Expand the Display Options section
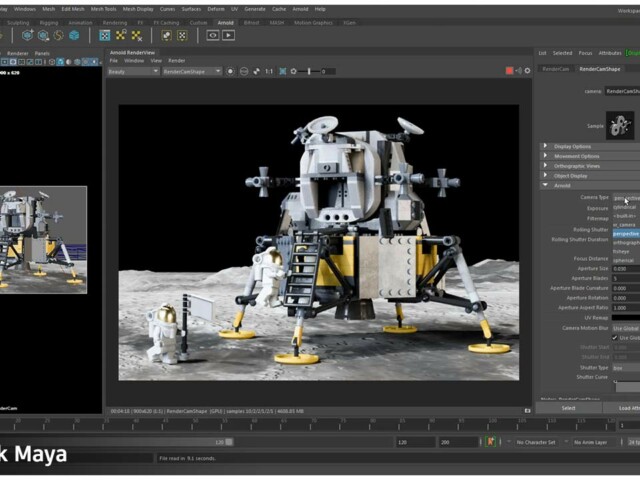640x480 pixels. click(x=573, y=146)
